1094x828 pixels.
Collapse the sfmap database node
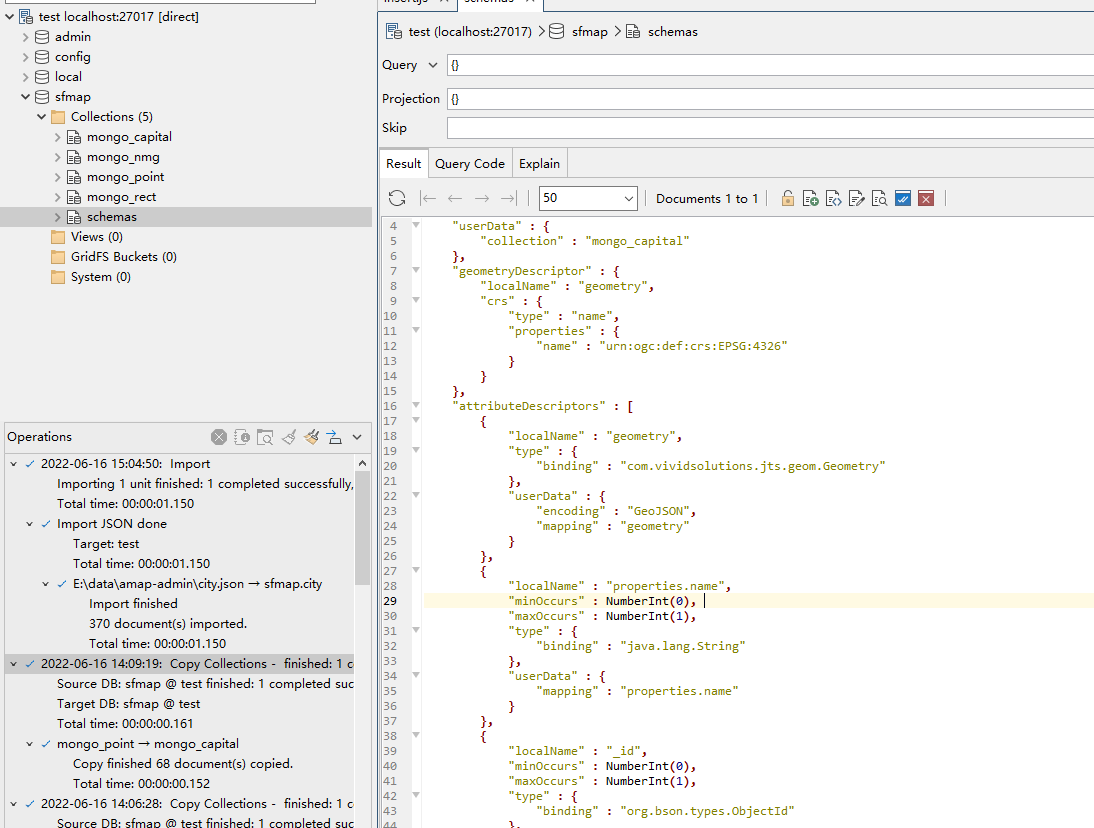tap(25, 96)
